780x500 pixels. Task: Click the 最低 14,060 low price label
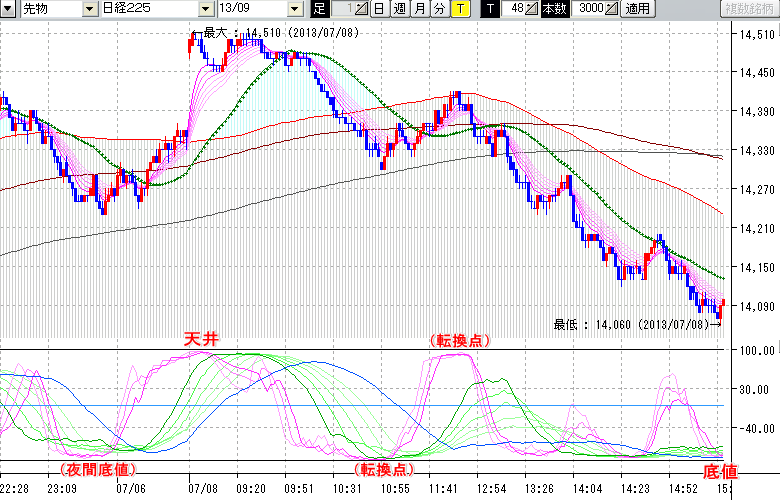click(634, 323)
